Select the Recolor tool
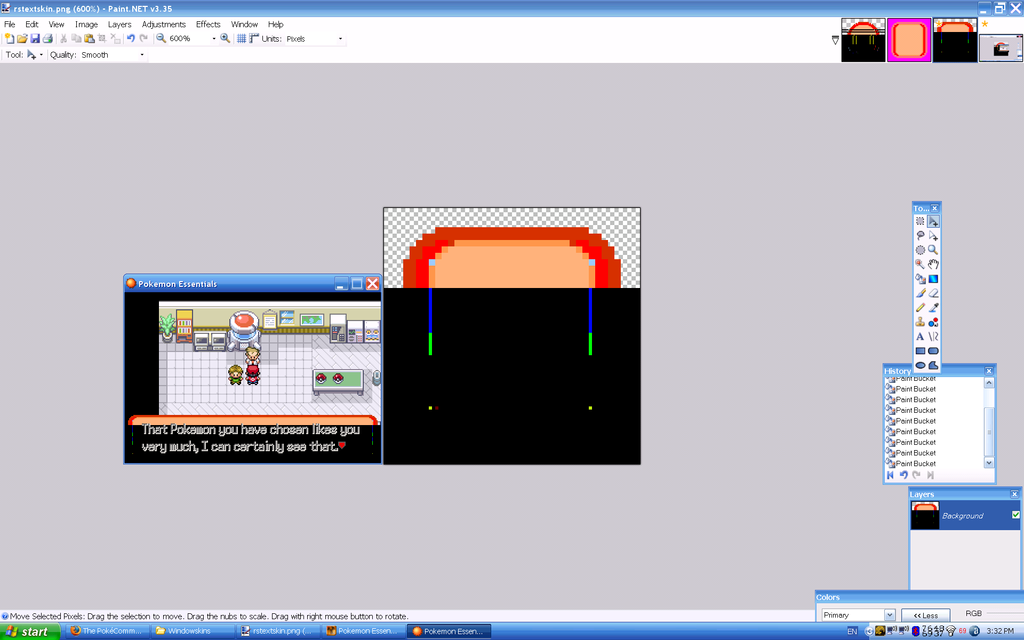1024x640 pixels. (x=933, y=322)
